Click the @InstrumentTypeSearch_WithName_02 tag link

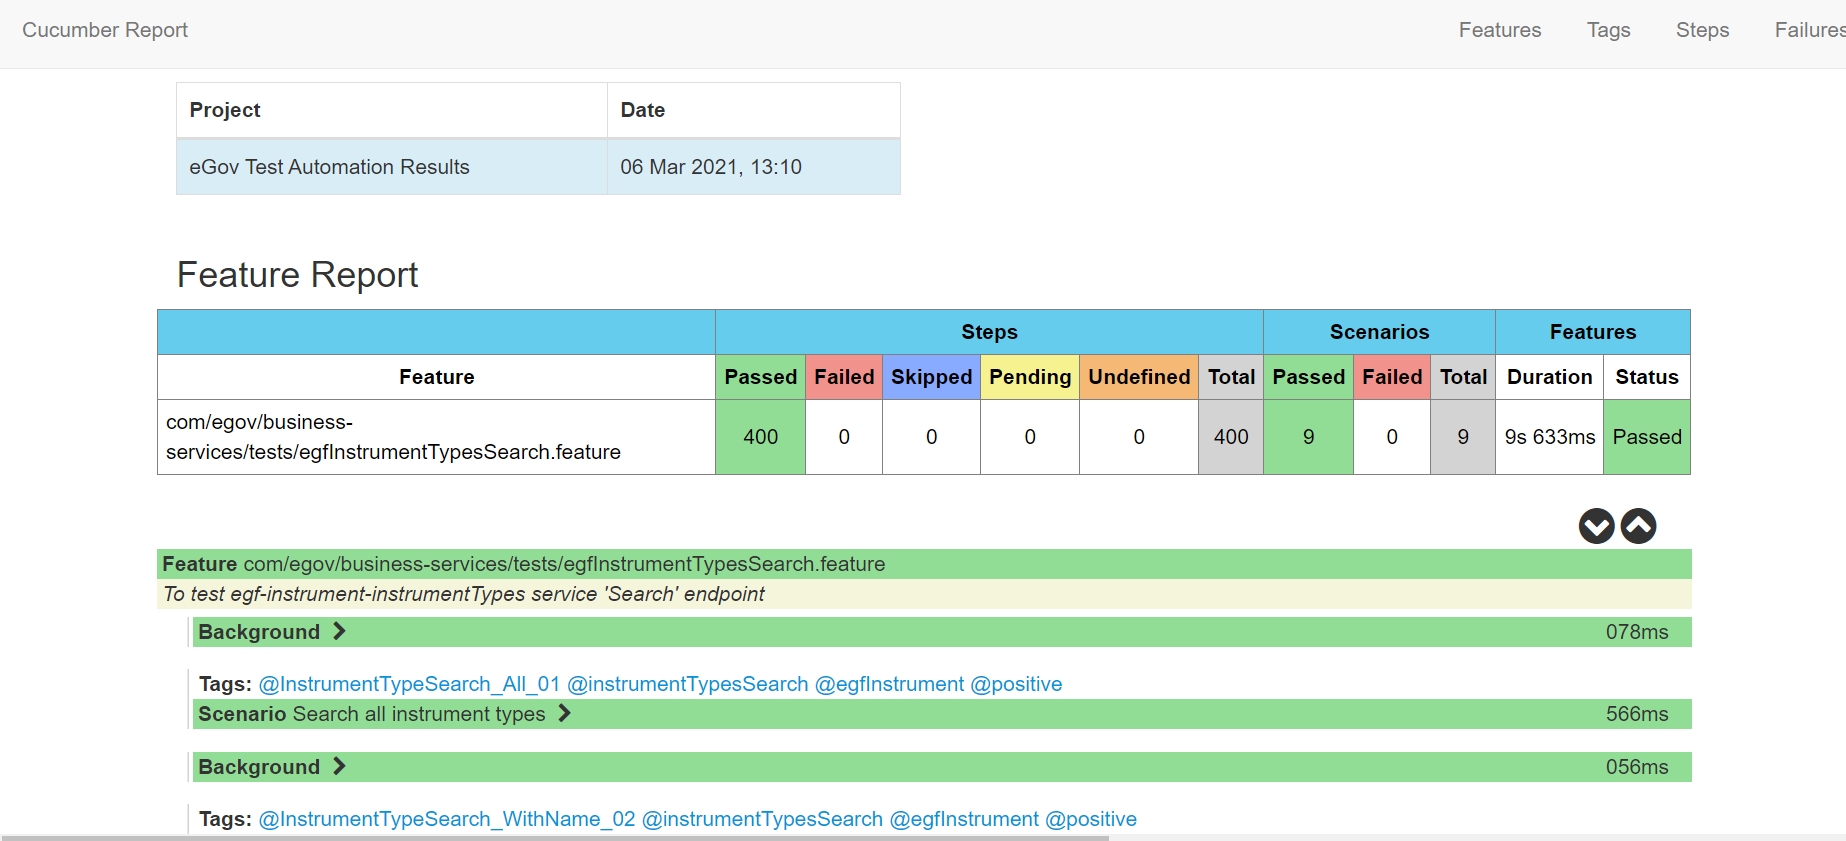(446, 819)
